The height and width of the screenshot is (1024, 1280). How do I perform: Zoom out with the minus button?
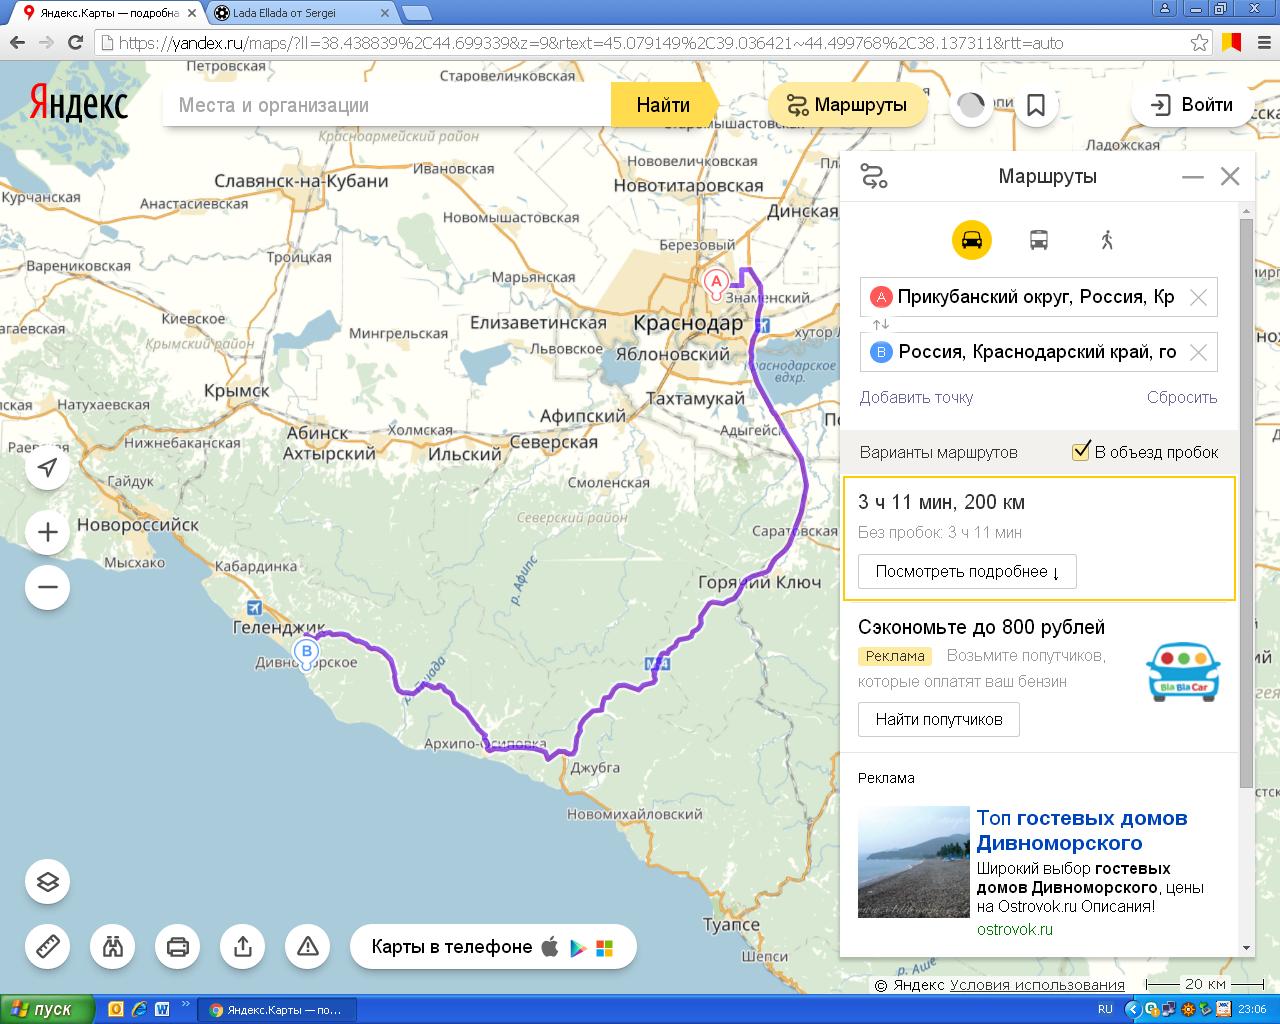pos(48,587)
